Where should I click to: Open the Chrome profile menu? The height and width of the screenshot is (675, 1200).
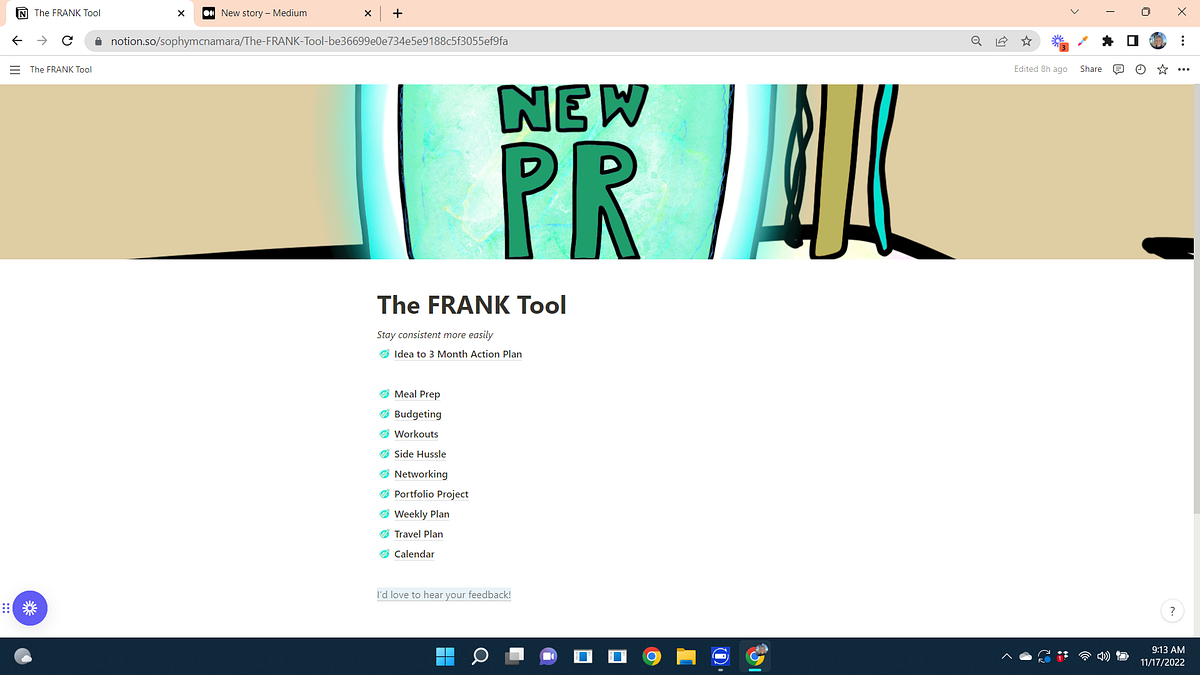[1157, 41]
